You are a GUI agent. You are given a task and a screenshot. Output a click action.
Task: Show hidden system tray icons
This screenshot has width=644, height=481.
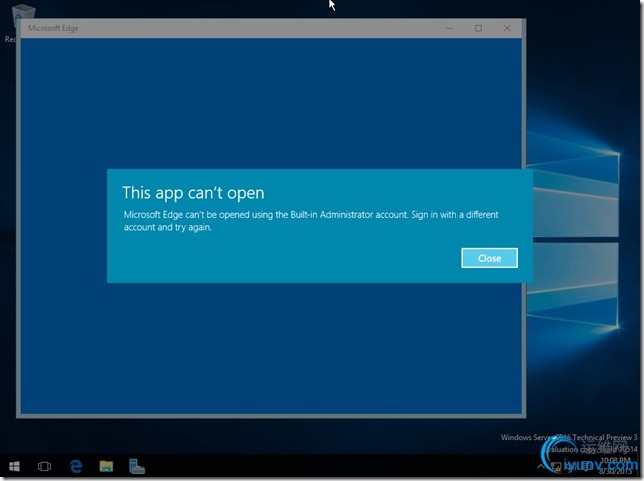point(541,466)
